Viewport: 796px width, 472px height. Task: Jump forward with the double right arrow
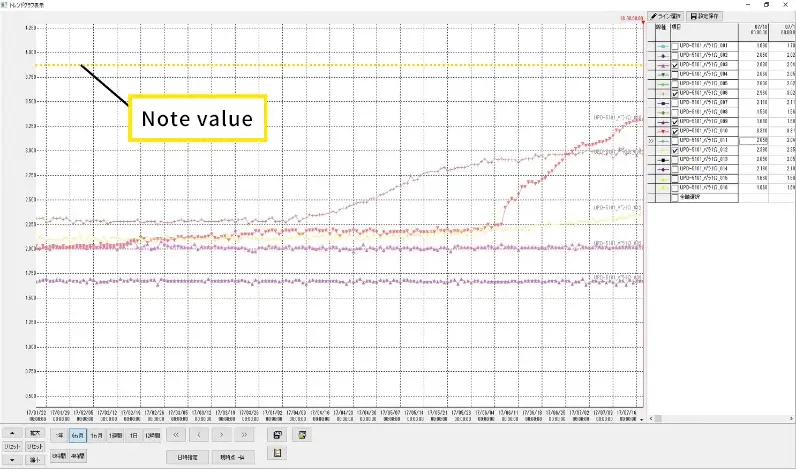coord(244,435)
